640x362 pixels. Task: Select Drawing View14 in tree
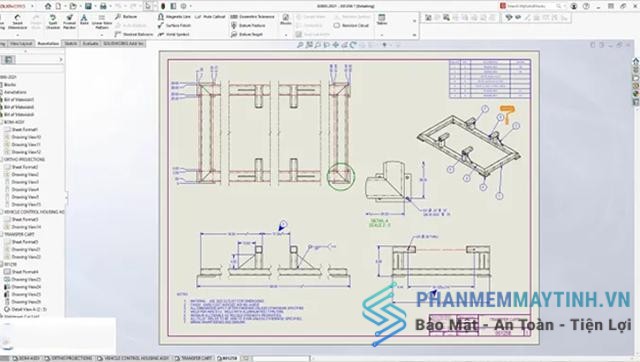[x=26, y=227]
